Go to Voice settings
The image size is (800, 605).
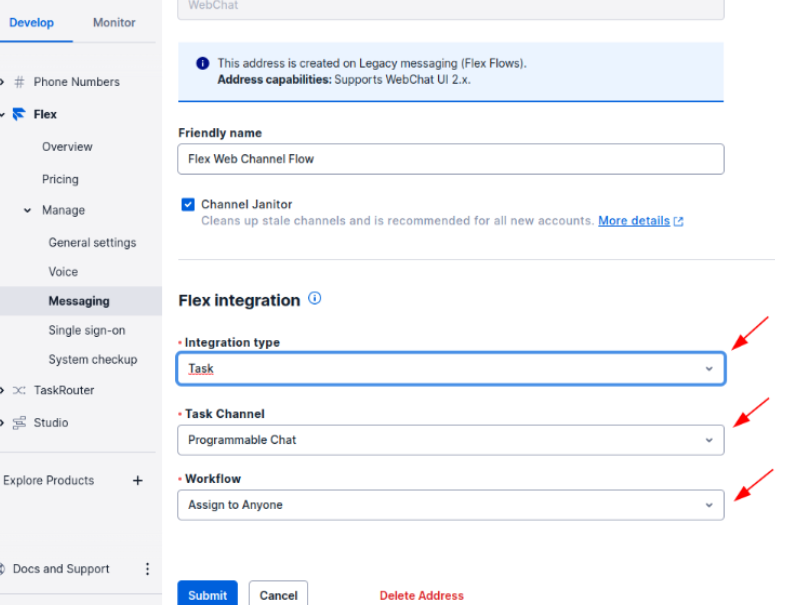[x=63, y=272]
